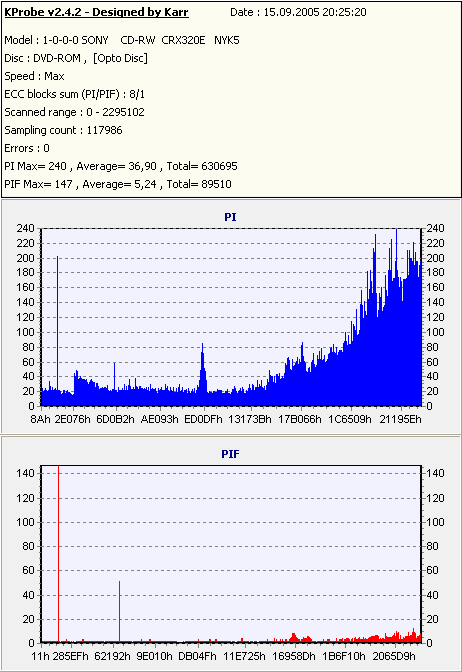Click the 16958Dh label on PIF axis
The height and width of the screenshot is (672, 462).
(294, 656)
